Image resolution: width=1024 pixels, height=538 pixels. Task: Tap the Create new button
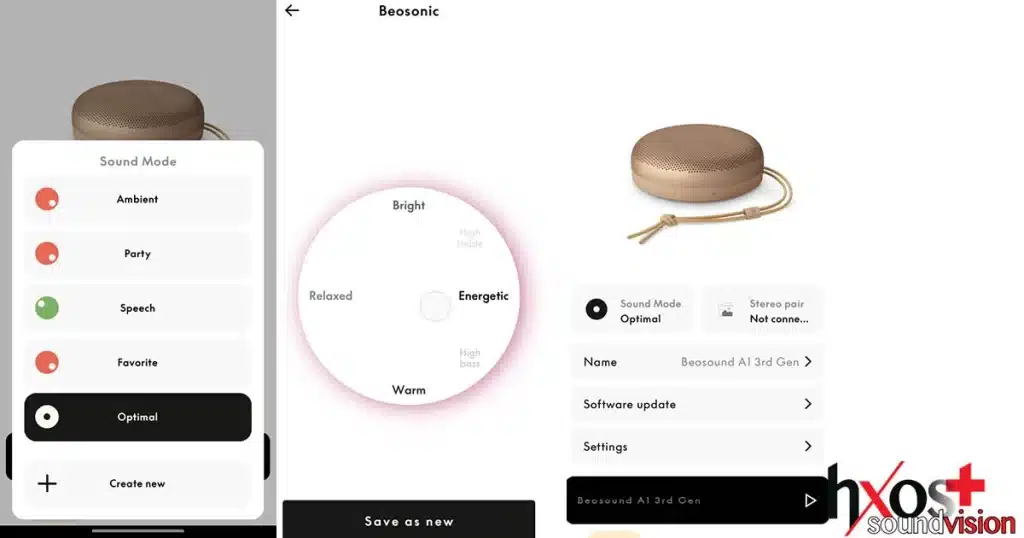pyautogui.click(x=138, y=483)
